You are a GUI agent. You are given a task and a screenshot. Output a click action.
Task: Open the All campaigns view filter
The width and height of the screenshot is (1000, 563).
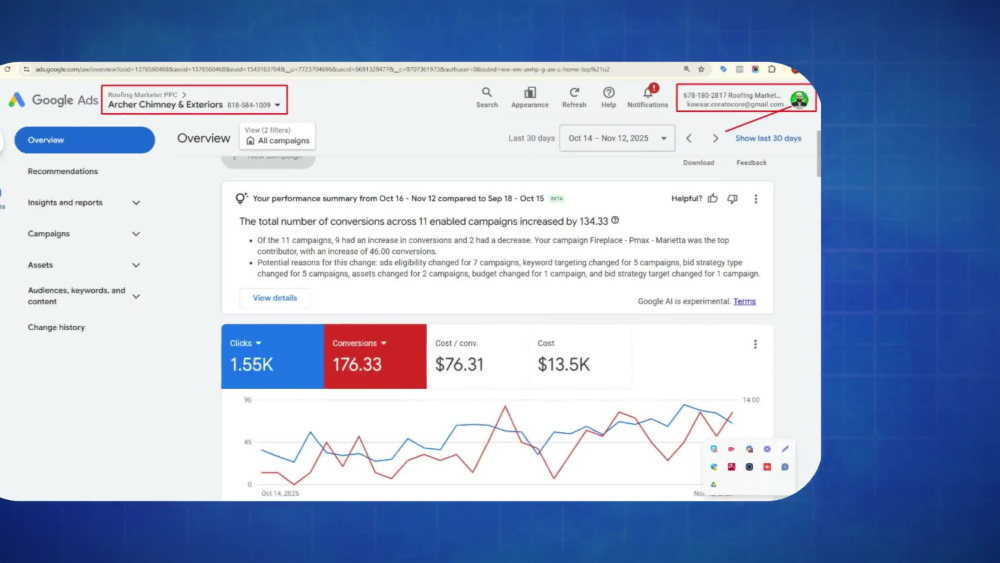277,136
